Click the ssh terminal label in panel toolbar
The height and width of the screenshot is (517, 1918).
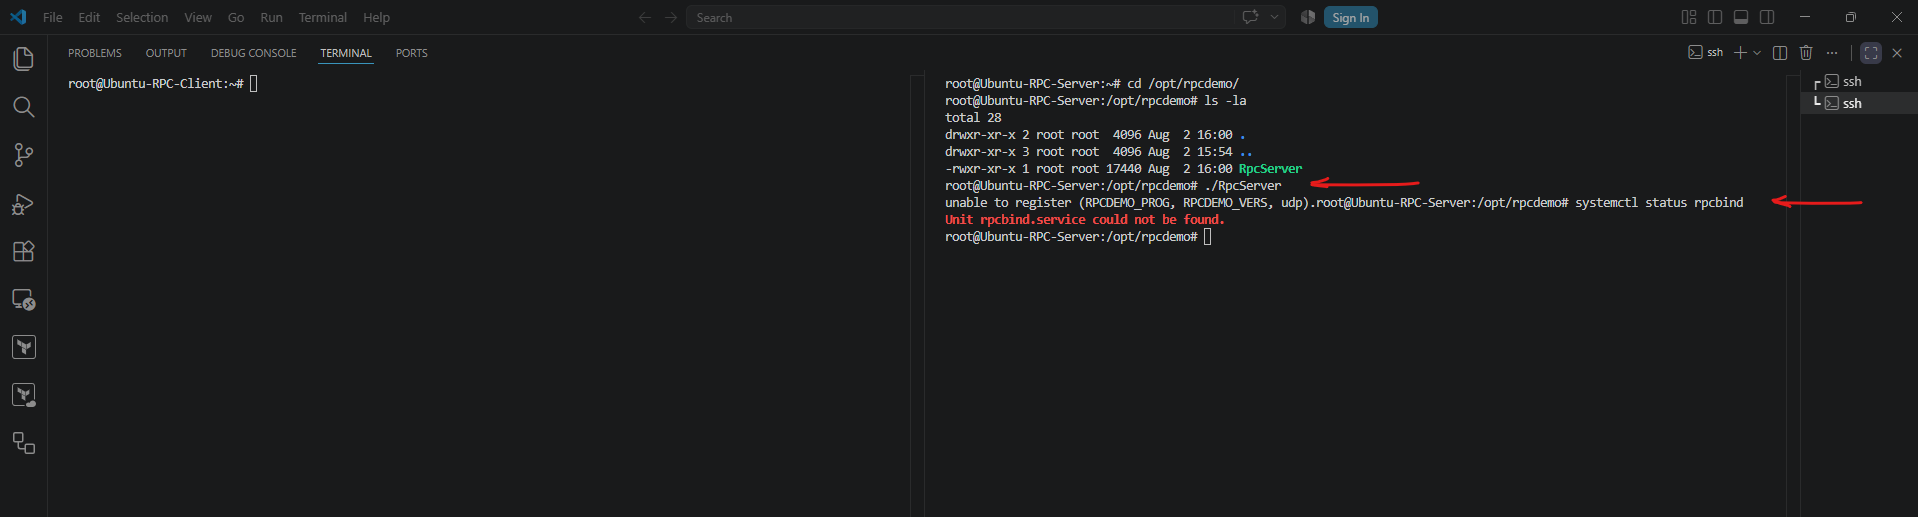(1706, 52)
